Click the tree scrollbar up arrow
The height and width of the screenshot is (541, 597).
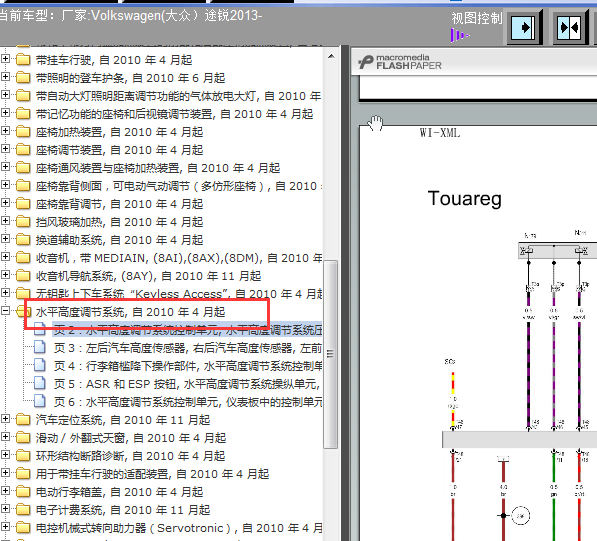pyautogui.click(x=331, y=56)
